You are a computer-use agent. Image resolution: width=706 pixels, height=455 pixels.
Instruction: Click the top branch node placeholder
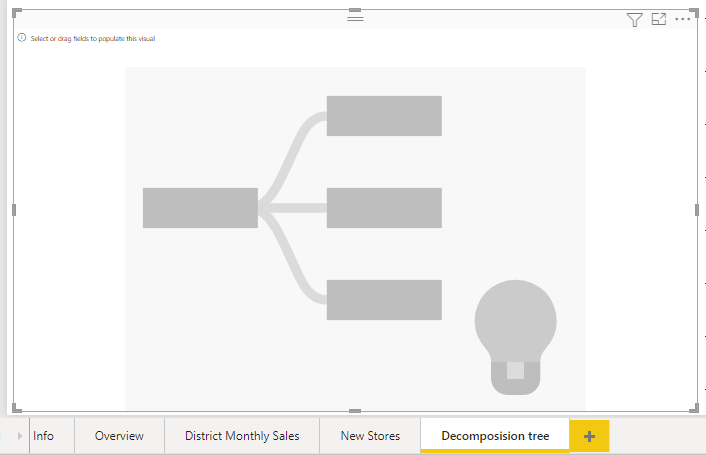point(384,116)
